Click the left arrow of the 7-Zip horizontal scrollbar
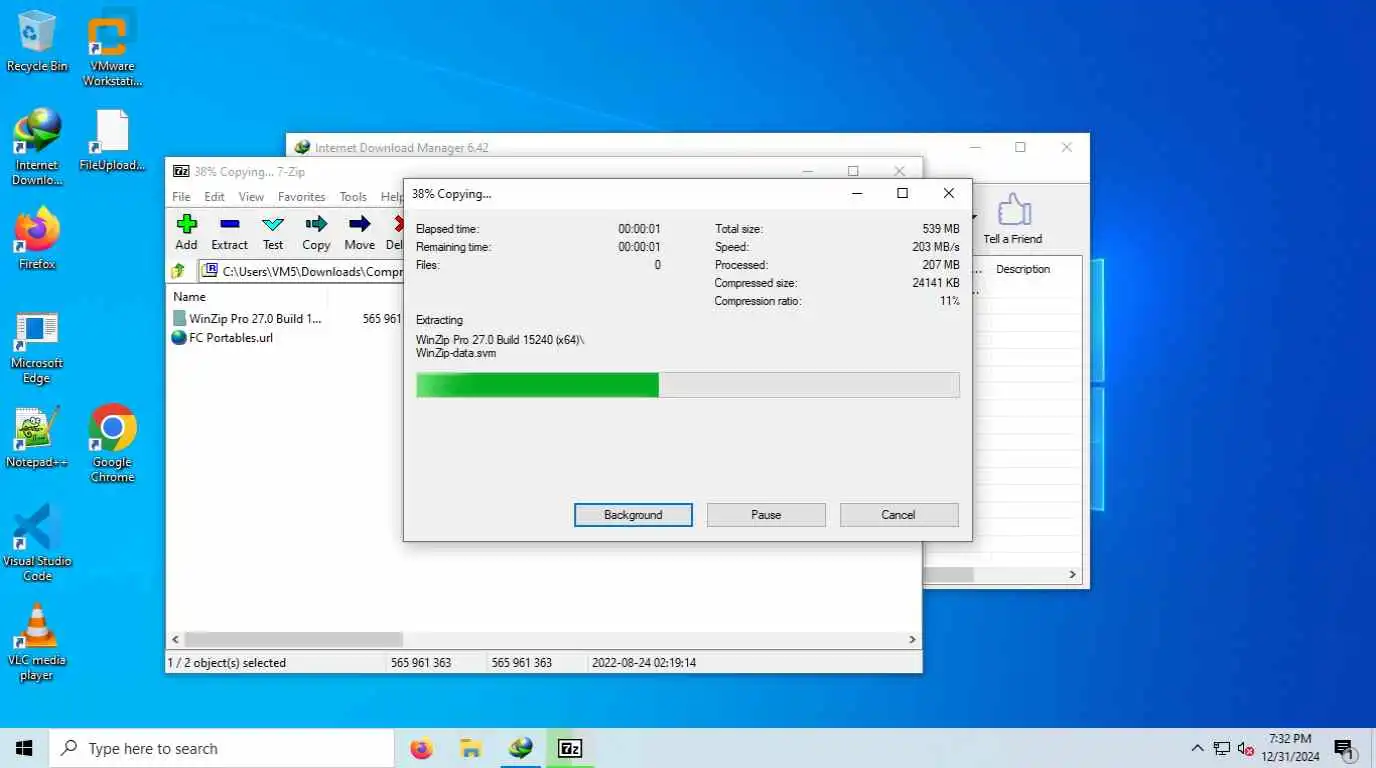 (176, 639)
